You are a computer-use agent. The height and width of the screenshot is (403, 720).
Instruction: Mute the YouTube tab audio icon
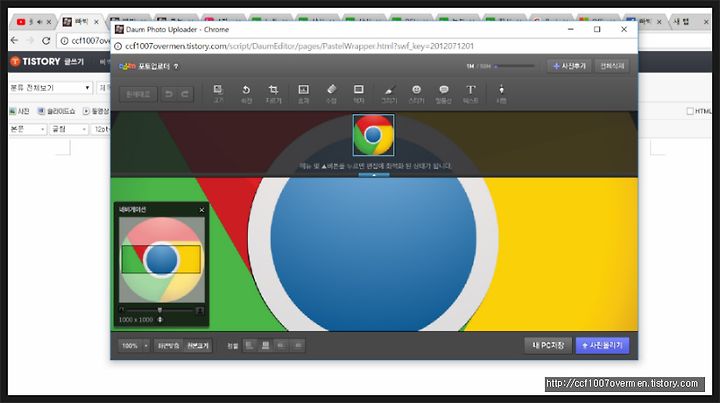tap(39, 22)
